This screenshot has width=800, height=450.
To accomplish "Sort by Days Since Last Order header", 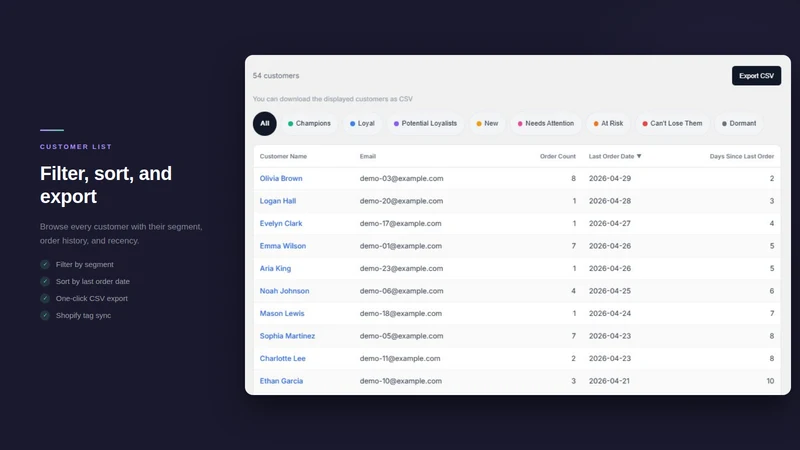I will (x=742, y=156).
